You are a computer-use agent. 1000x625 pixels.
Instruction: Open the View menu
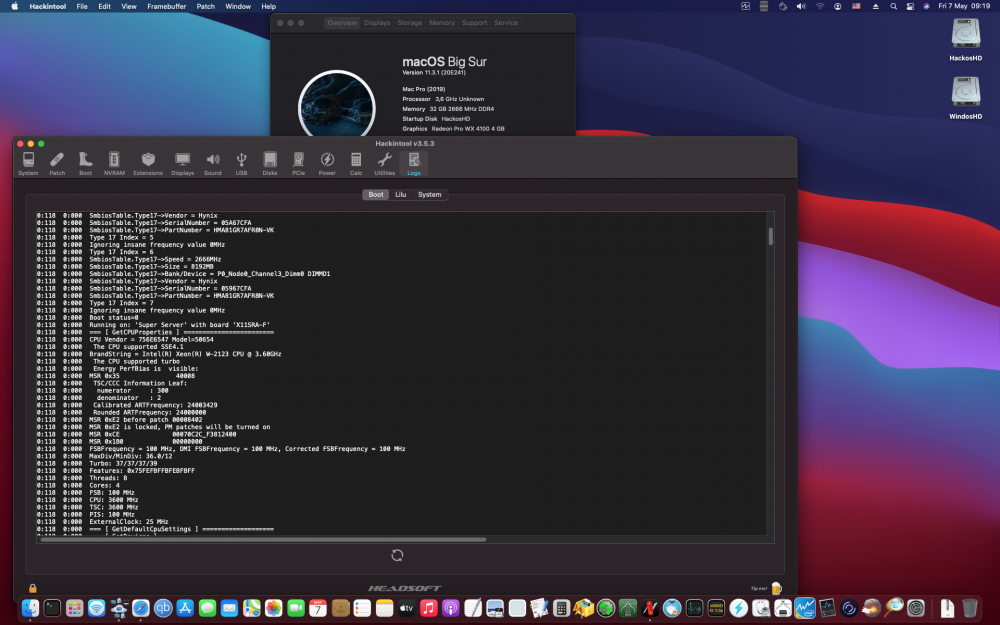[x=129, y=6]
